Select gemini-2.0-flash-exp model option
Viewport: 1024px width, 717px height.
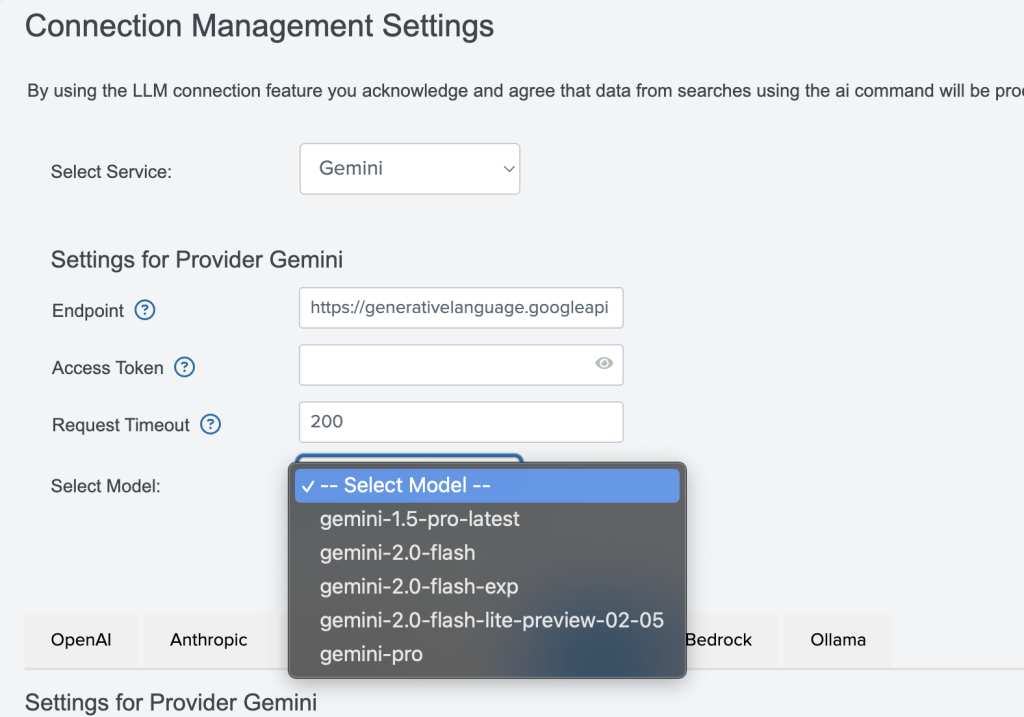(x=487, y=586)
